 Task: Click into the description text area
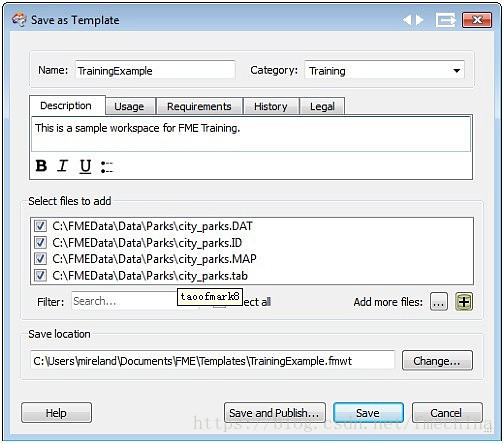coord(251,134)
